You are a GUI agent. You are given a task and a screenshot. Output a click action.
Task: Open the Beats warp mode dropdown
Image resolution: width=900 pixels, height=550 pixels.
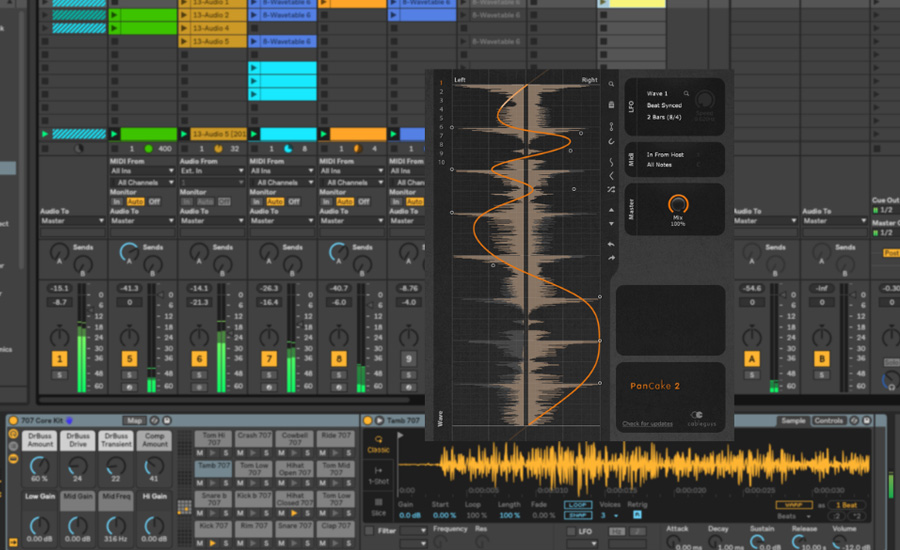point(794,516)
